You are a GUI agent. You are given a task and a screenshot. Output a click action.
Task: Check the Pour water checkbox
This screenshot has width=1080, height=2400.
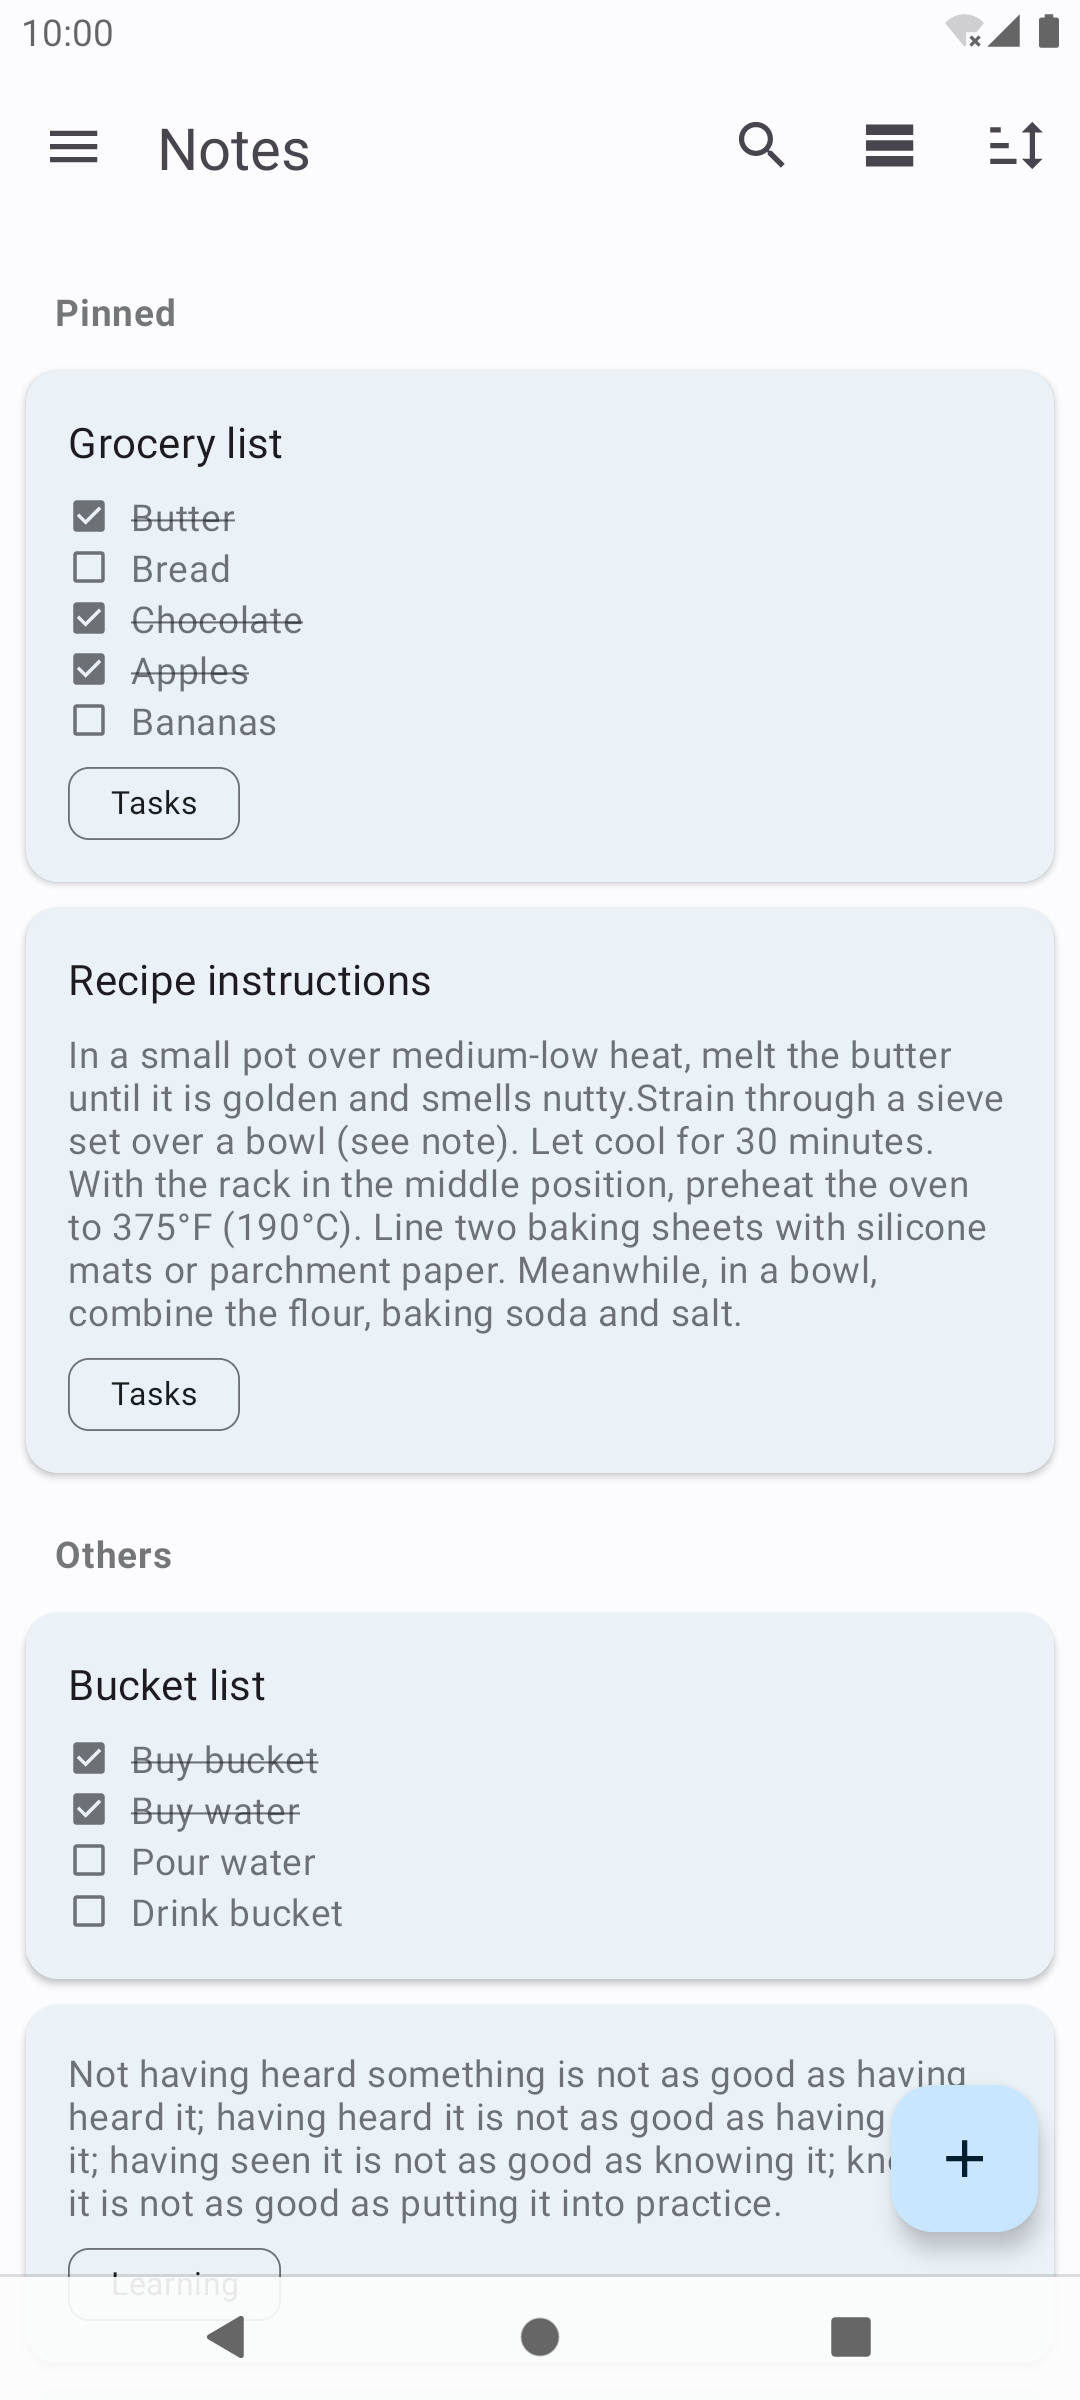point(89,1861)
